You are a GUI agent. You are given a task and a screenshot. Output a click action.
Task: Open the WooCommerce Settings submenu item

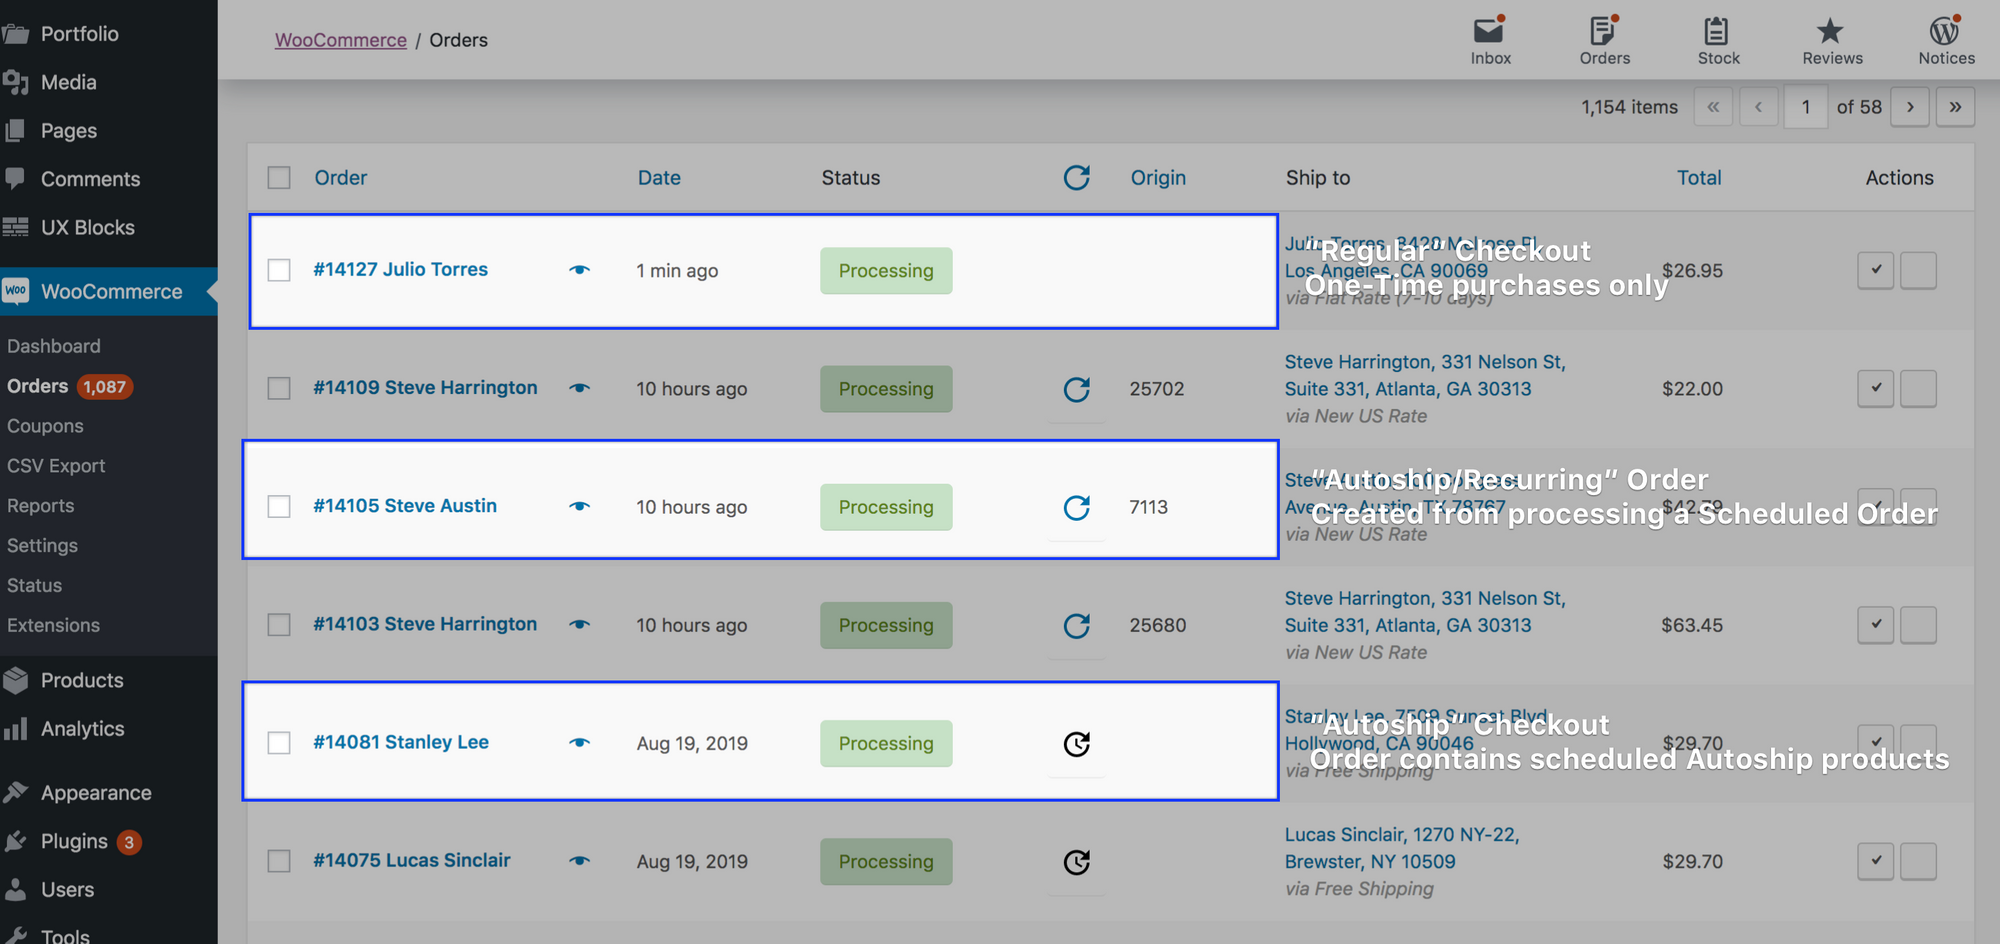click(x=42, y=546)
